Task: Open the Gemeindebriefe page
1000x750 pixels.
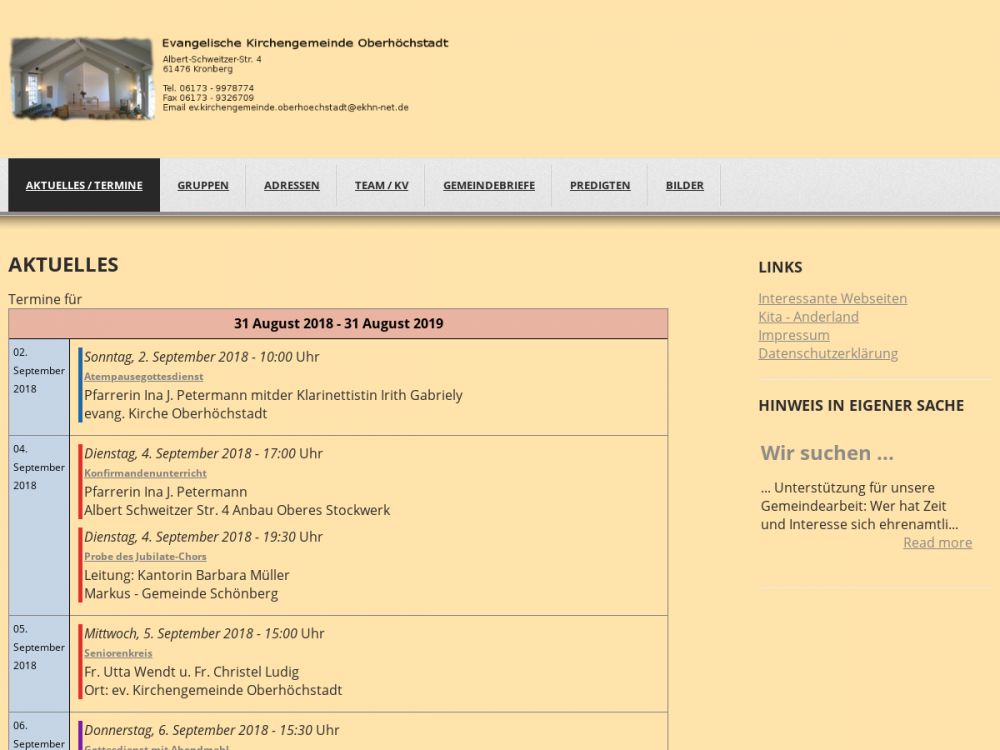Action: (489, 185)
